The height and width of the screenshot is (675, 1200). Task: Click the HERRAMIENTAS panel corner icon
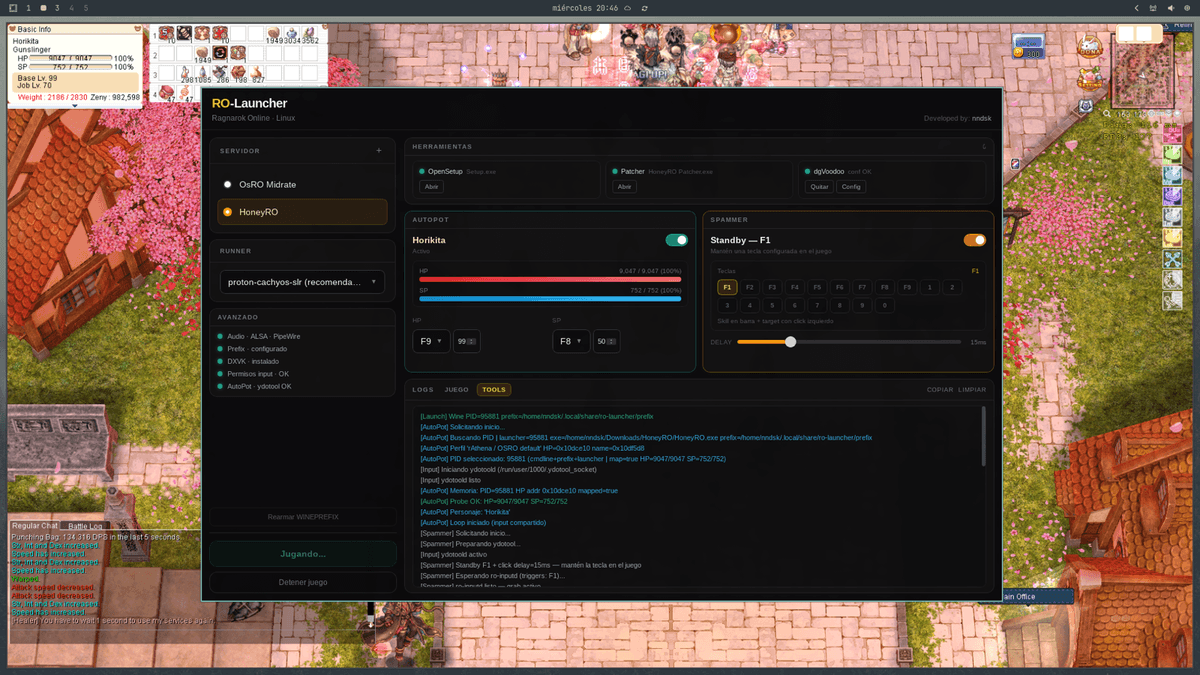pyautogui.click(x=984, y=146)
